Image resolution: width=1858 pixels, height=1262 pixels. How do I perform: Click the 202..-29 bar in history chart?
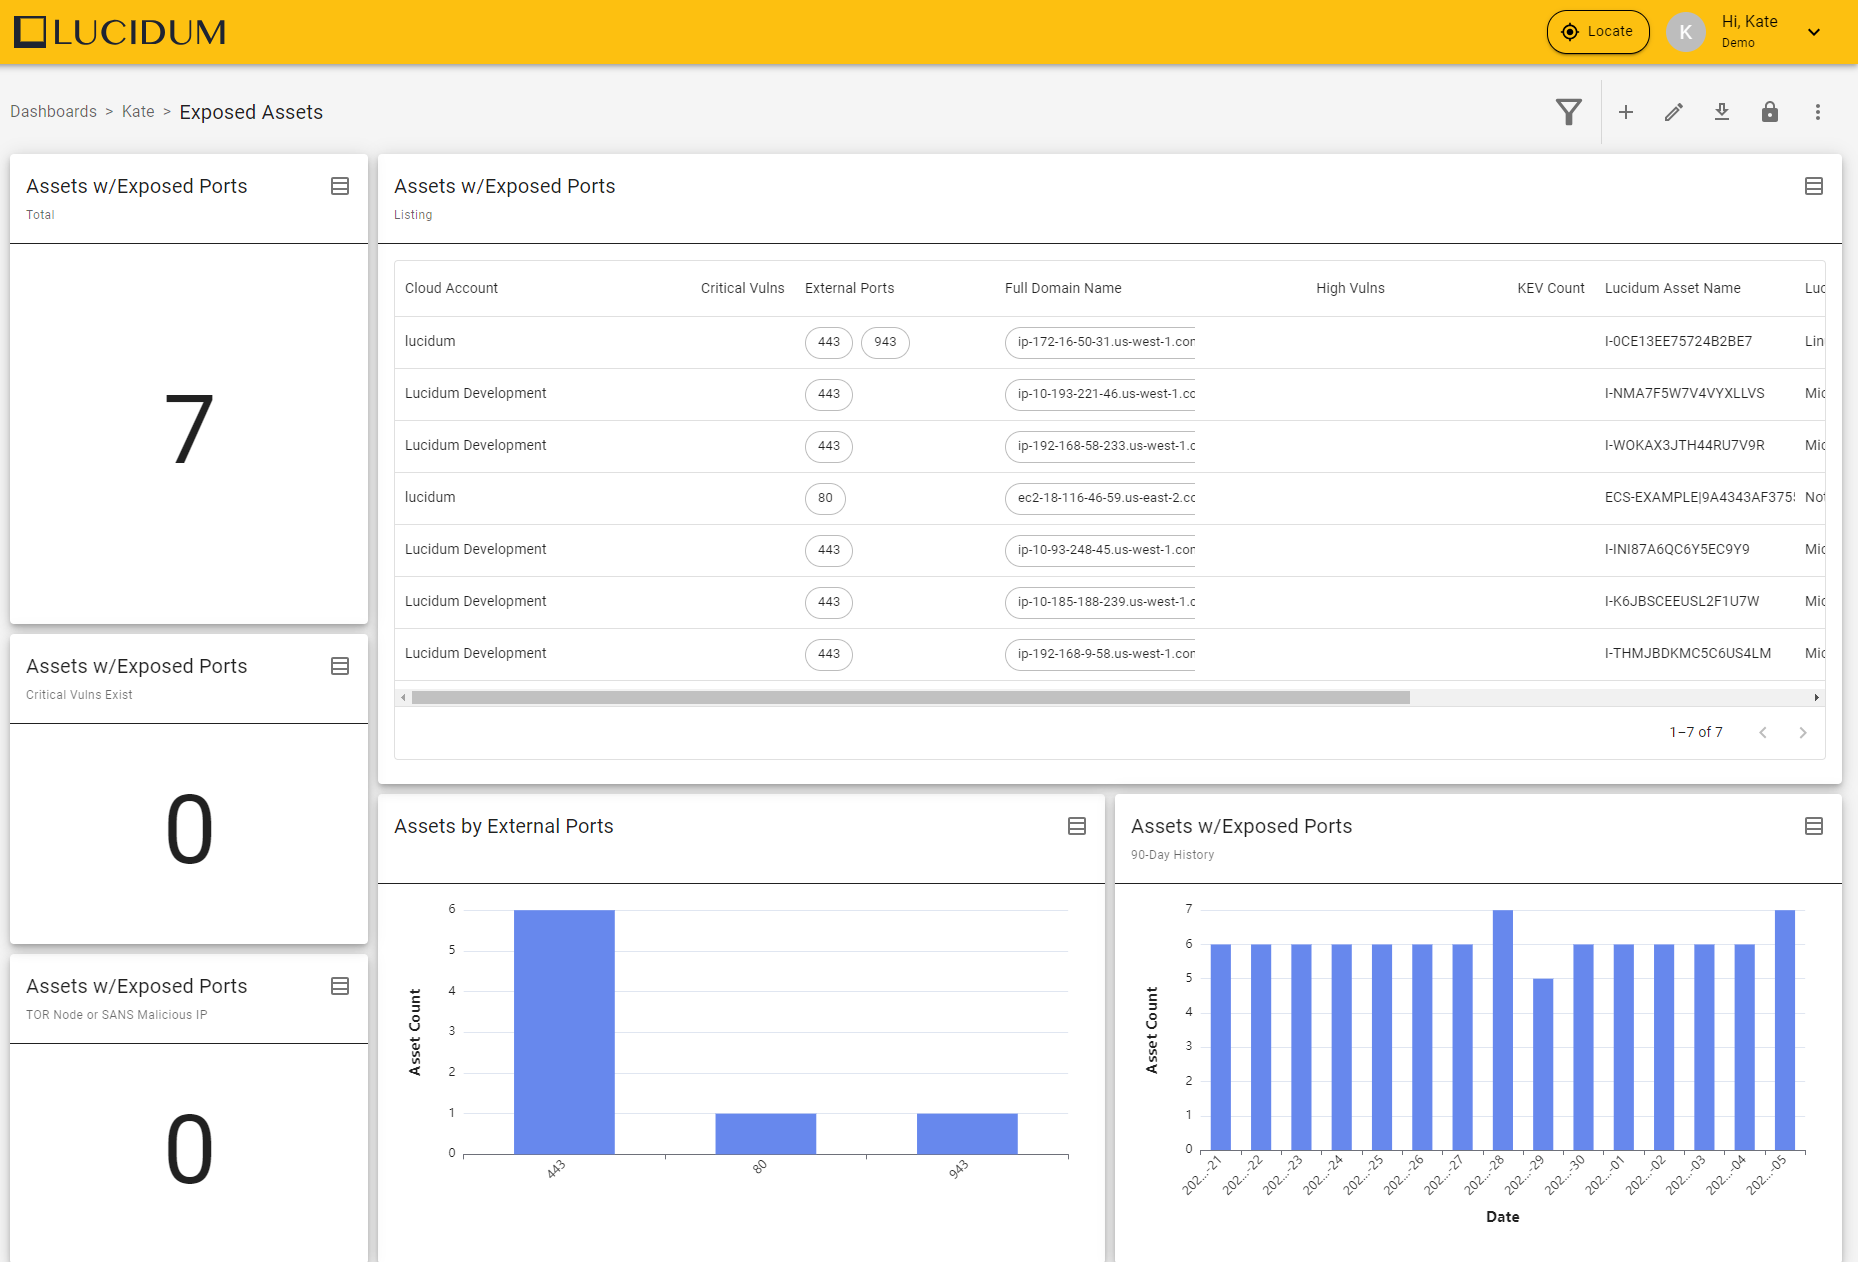pos(1543,1064)
